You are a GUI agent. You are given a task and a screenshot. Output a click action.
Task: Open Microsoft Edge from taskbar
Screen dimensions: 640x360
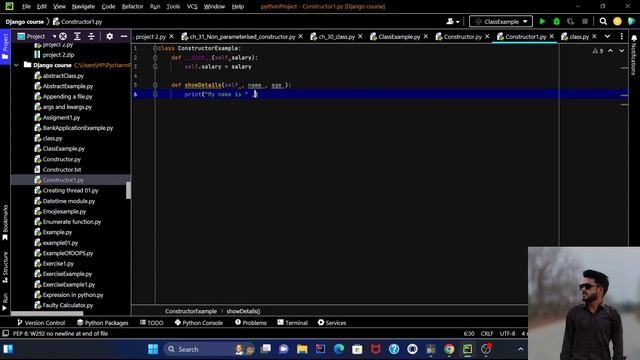(x=339, y=349)
